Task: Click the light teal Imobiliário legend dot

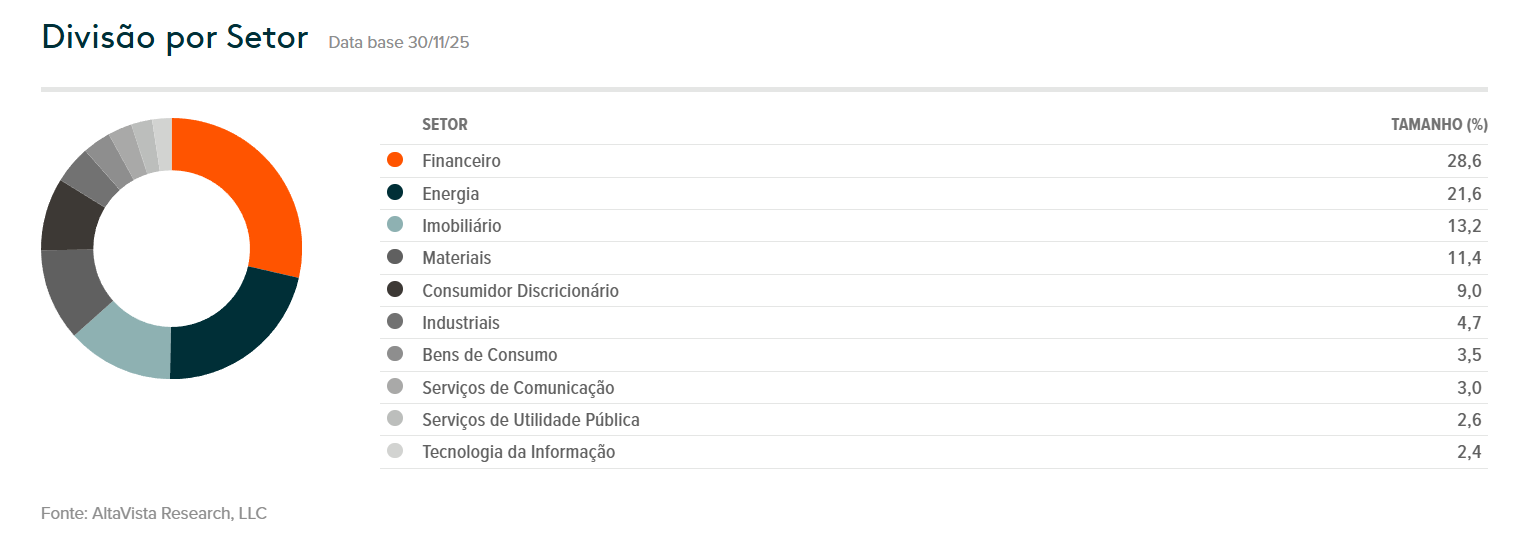Action: [x=395, y=225]
